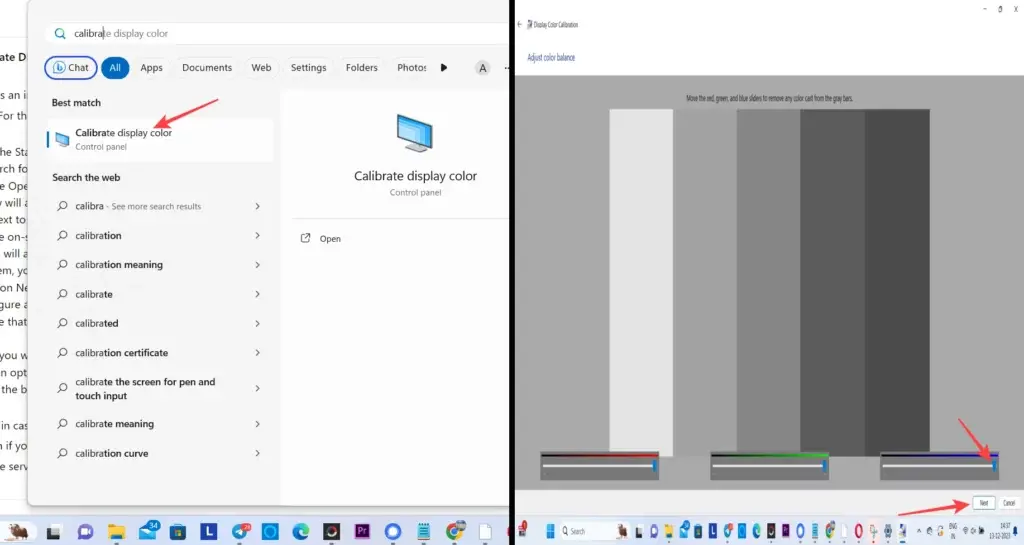This screenshot has width=1024, height=545.
Task: Open Telegram from the left taskbar
Action: (x=240, y=531)
